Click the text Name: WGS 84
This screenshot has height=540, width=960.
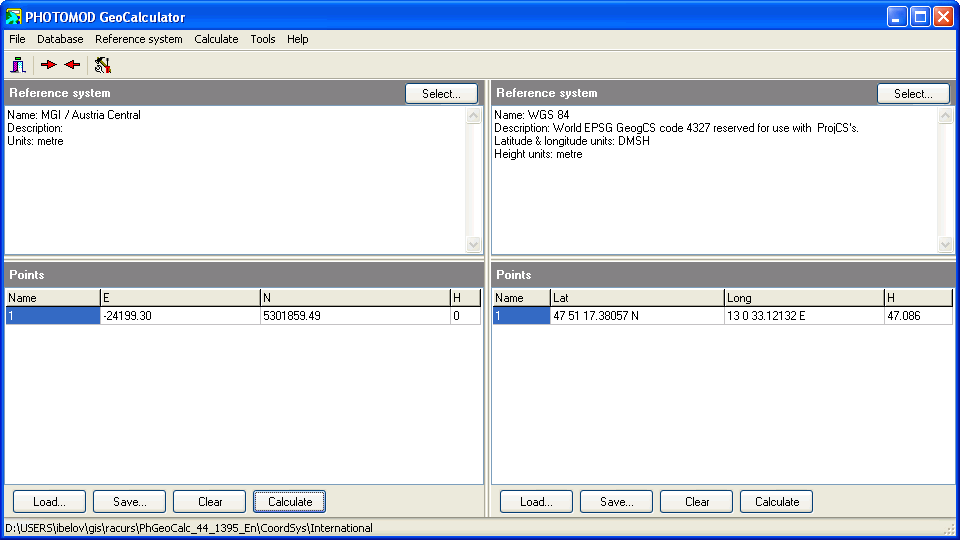click(532, 115)
